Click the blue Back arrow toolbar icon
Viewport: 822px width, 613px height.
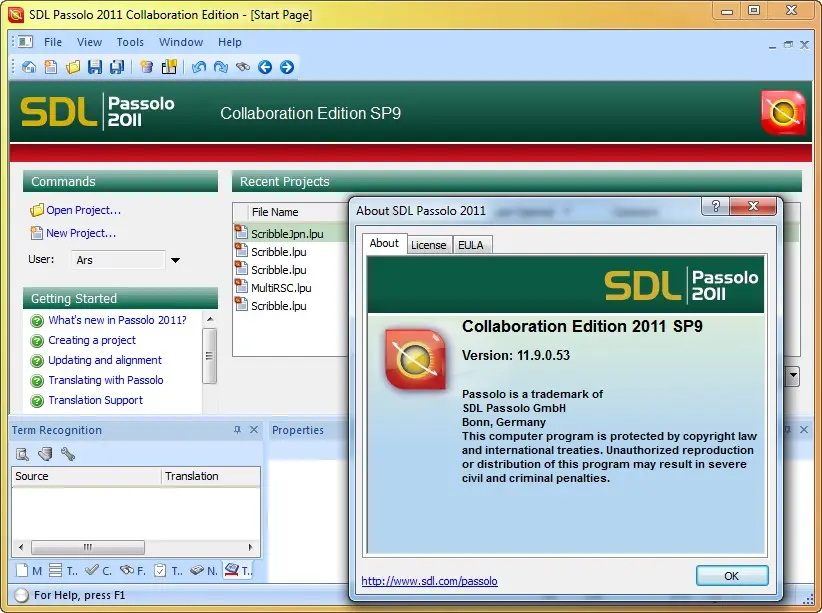(x=265, y=67)
